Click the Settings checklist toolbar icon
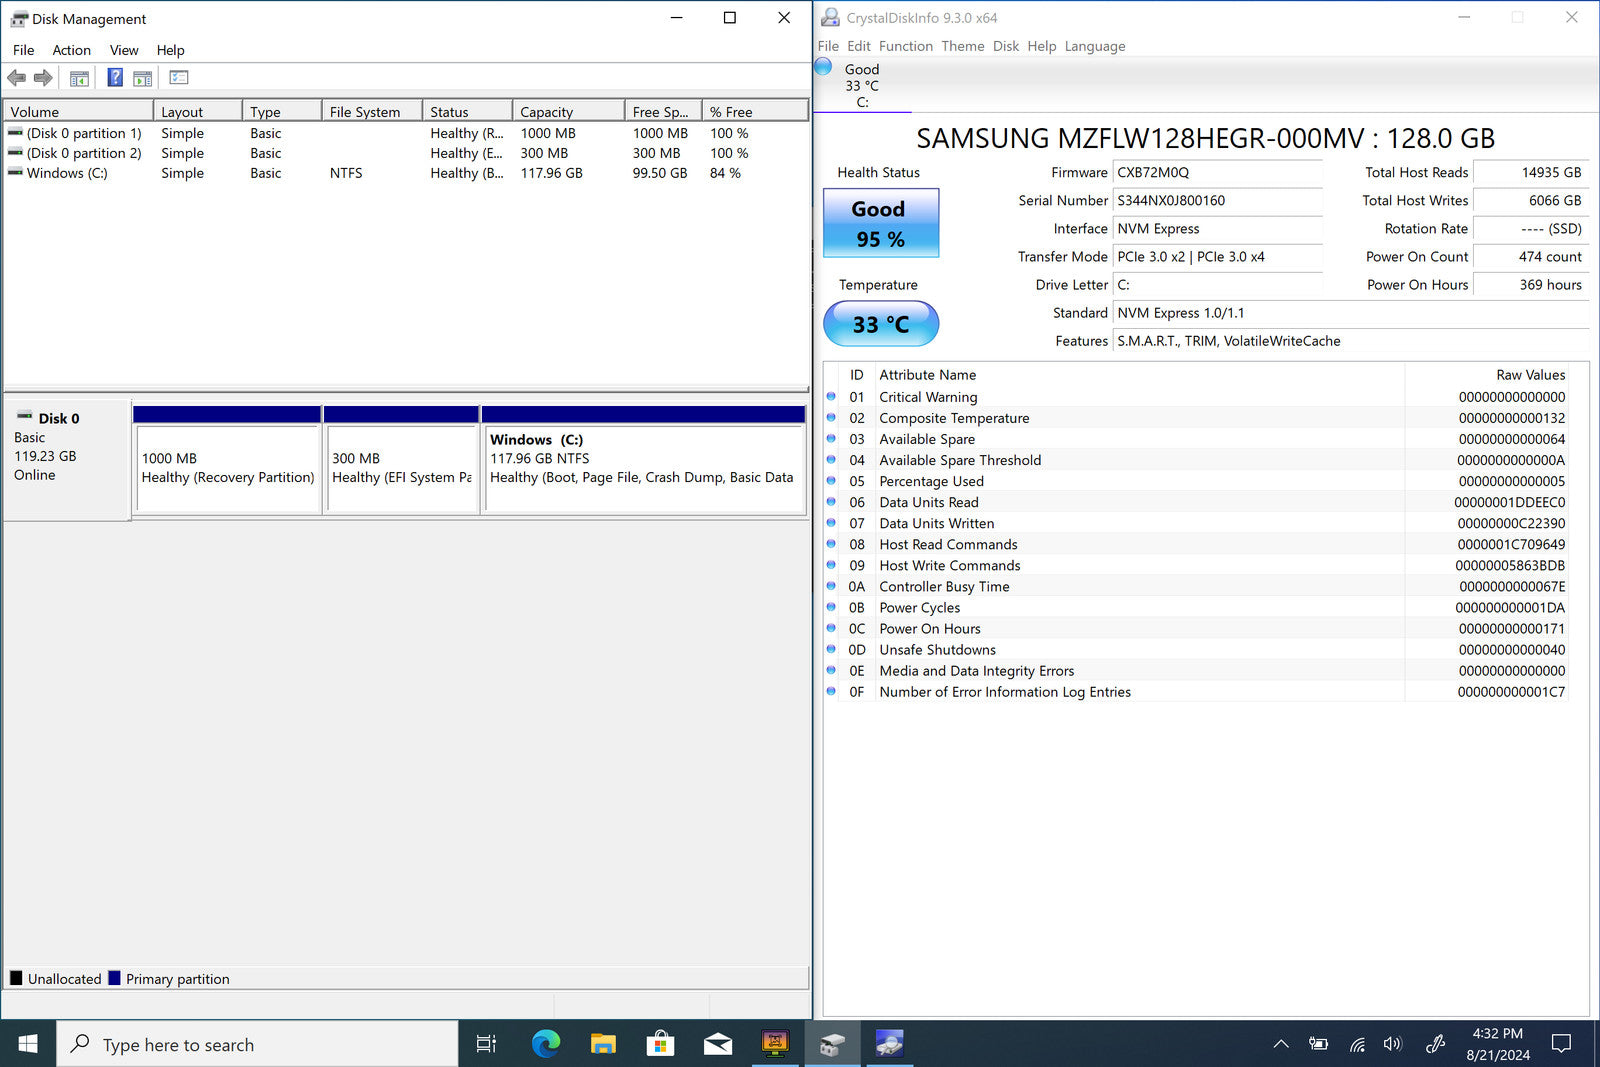Image resolution: width=1600 pixels, height=1067 pixels. [179, 78]
